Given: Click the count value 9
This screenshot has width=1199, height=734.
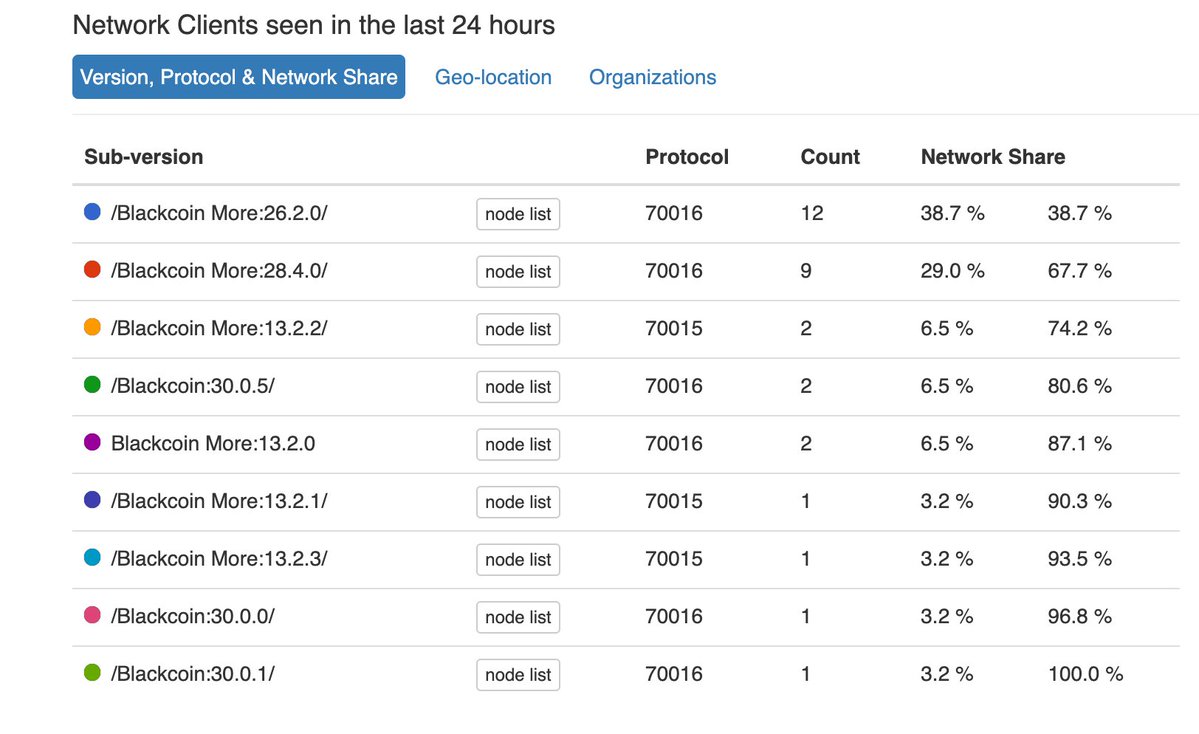Looking at the screenshot, I should (x=806, y=271).
